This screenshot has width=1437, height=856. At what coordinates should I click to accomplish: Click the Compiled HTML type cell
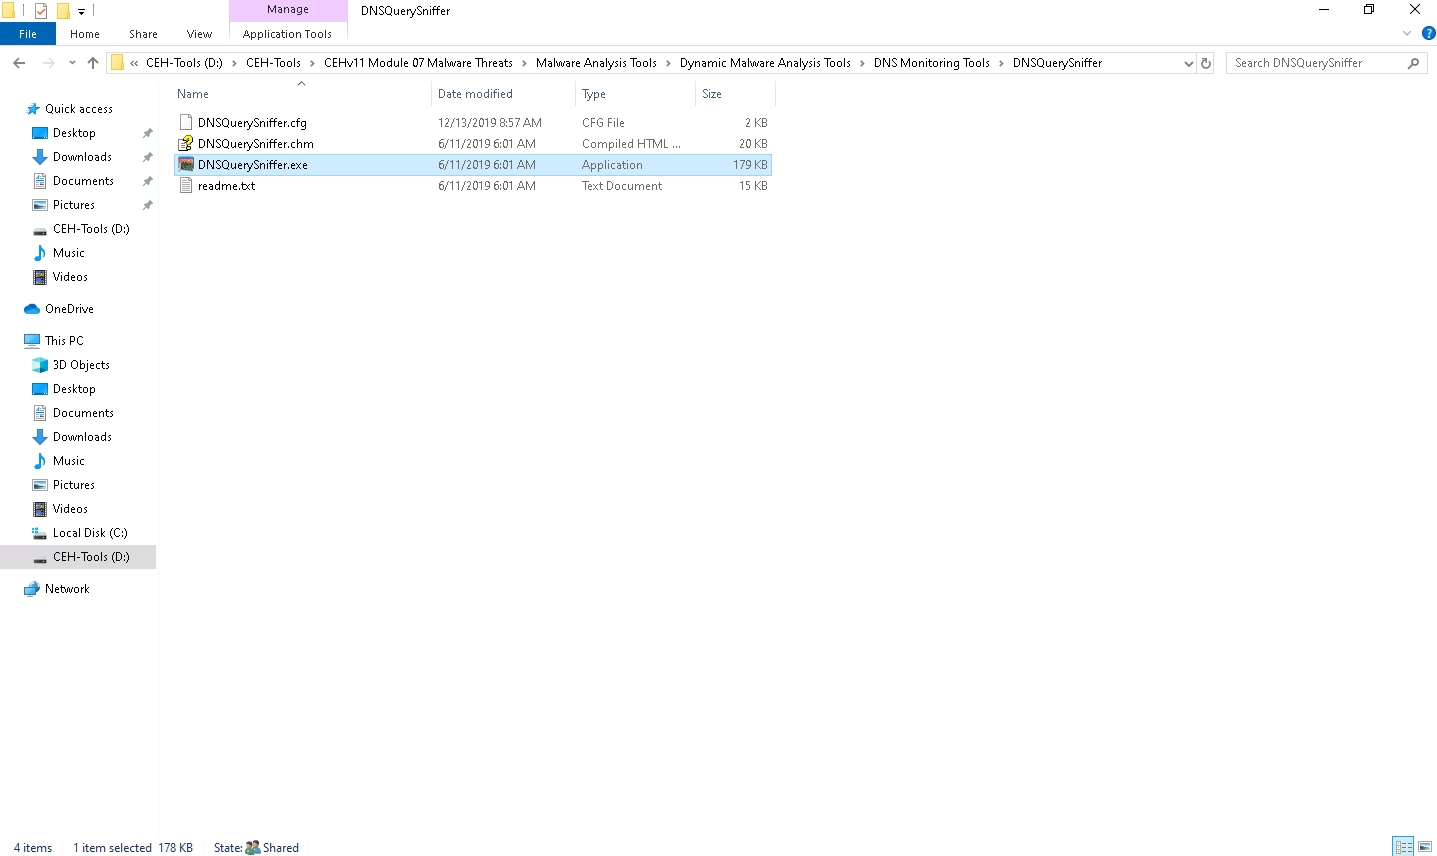point(631,144)
